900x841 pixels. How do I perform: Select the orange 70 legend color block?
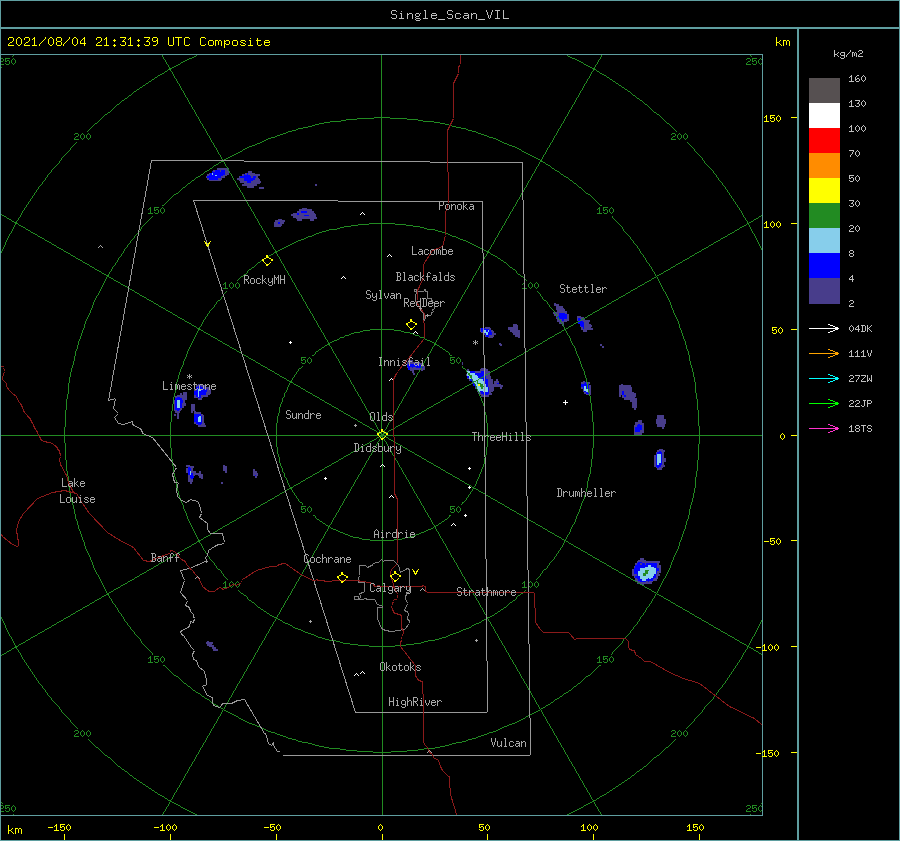[x=824, y=165]
